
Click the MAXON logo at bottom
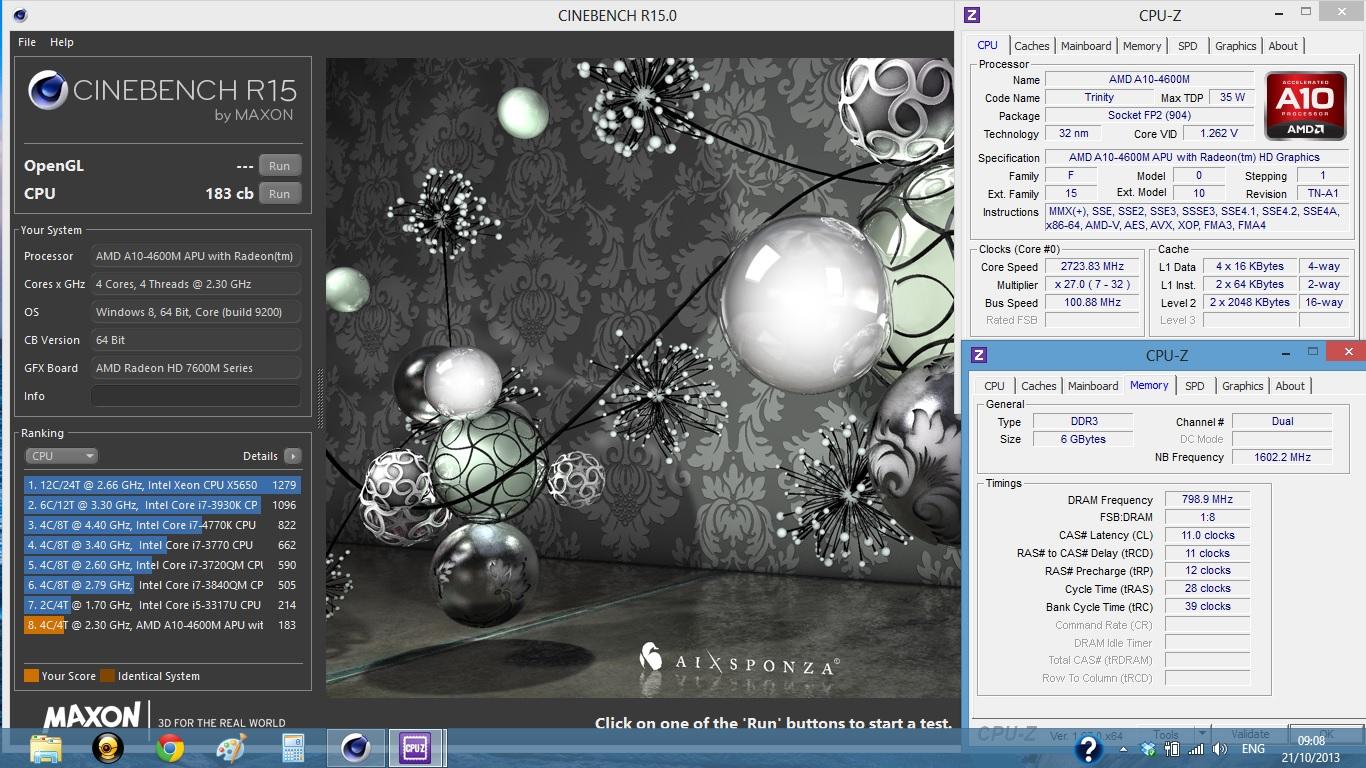coord(92,716)
